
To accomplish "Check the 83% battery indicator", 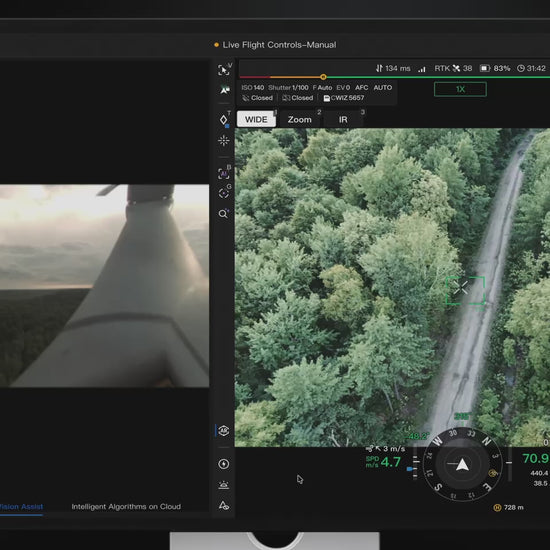I will pyautogui.click(x=495, y=68).
